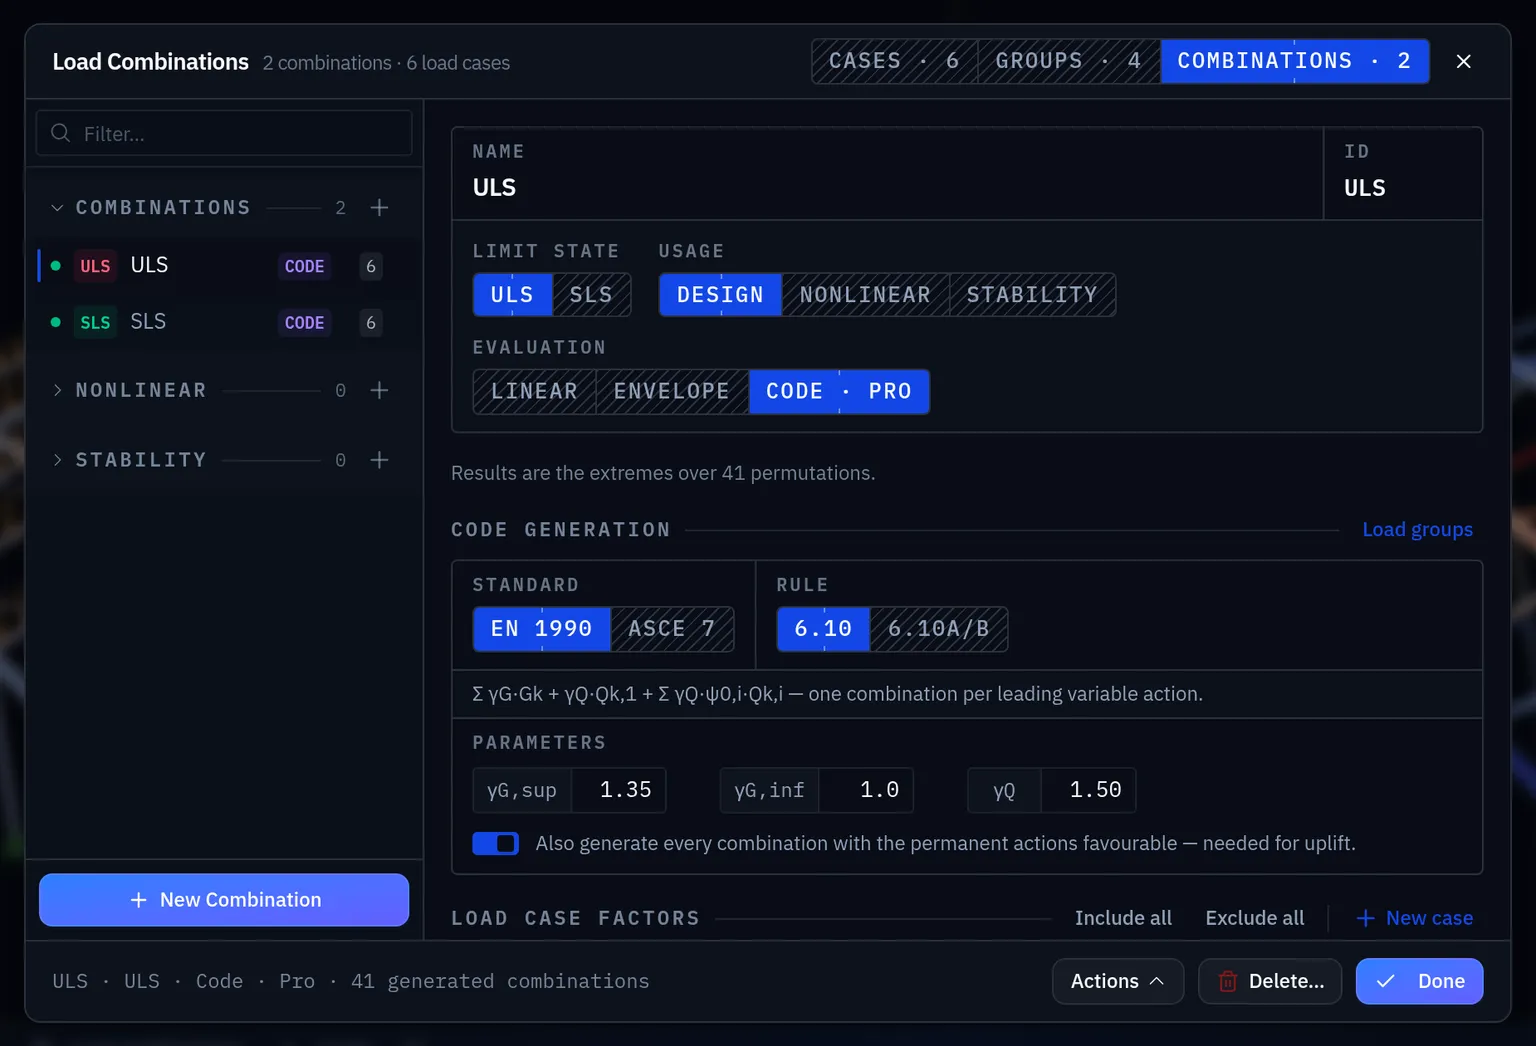Screen dimensions: 1536x1046
Task: Close the Load Combinations dialog
Action: tap(1463, 61)
